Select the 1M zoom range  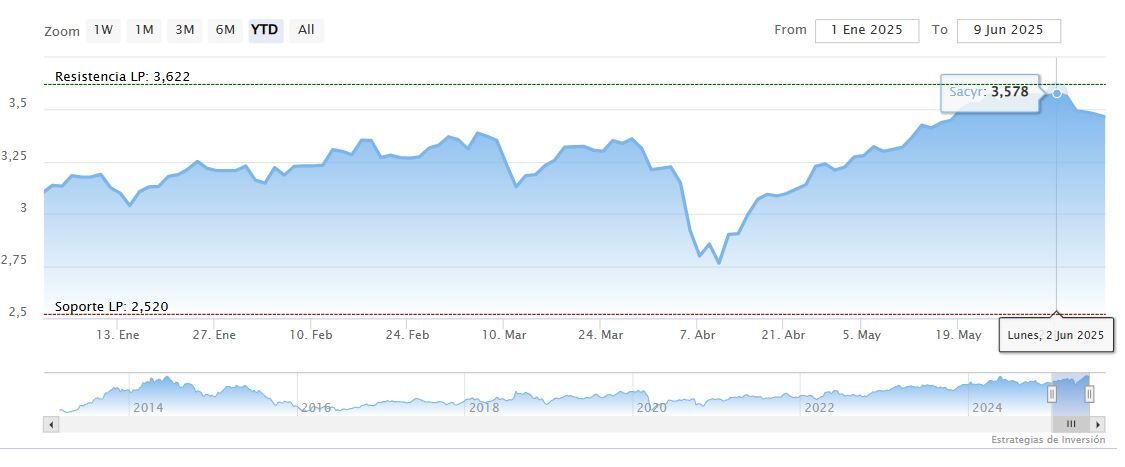(x=144, y=30)
